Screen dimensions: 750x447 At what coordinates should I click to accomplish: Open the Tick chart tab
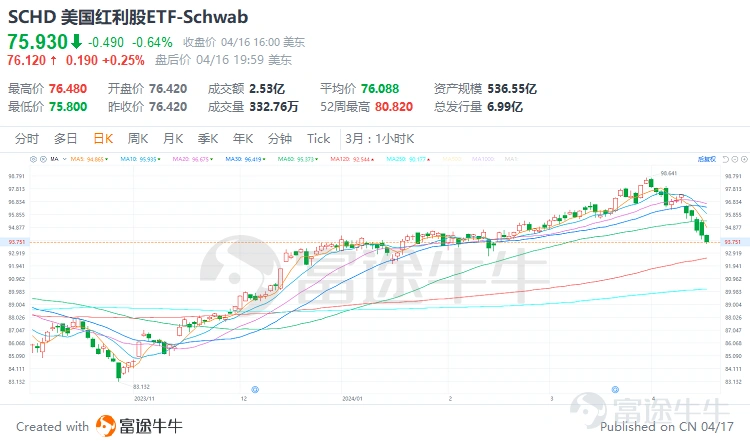point(319,139)
